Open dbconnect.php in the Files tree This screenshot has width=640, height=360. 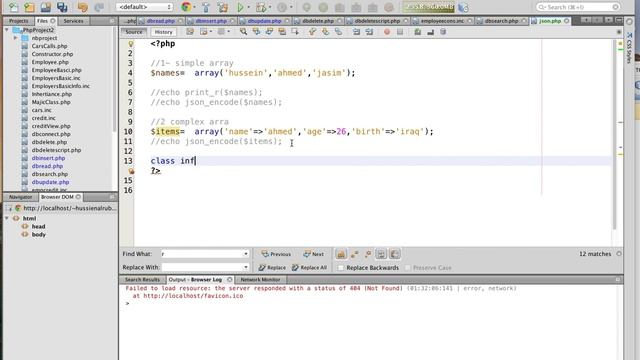pyautogui.click(x=51, y=134)
